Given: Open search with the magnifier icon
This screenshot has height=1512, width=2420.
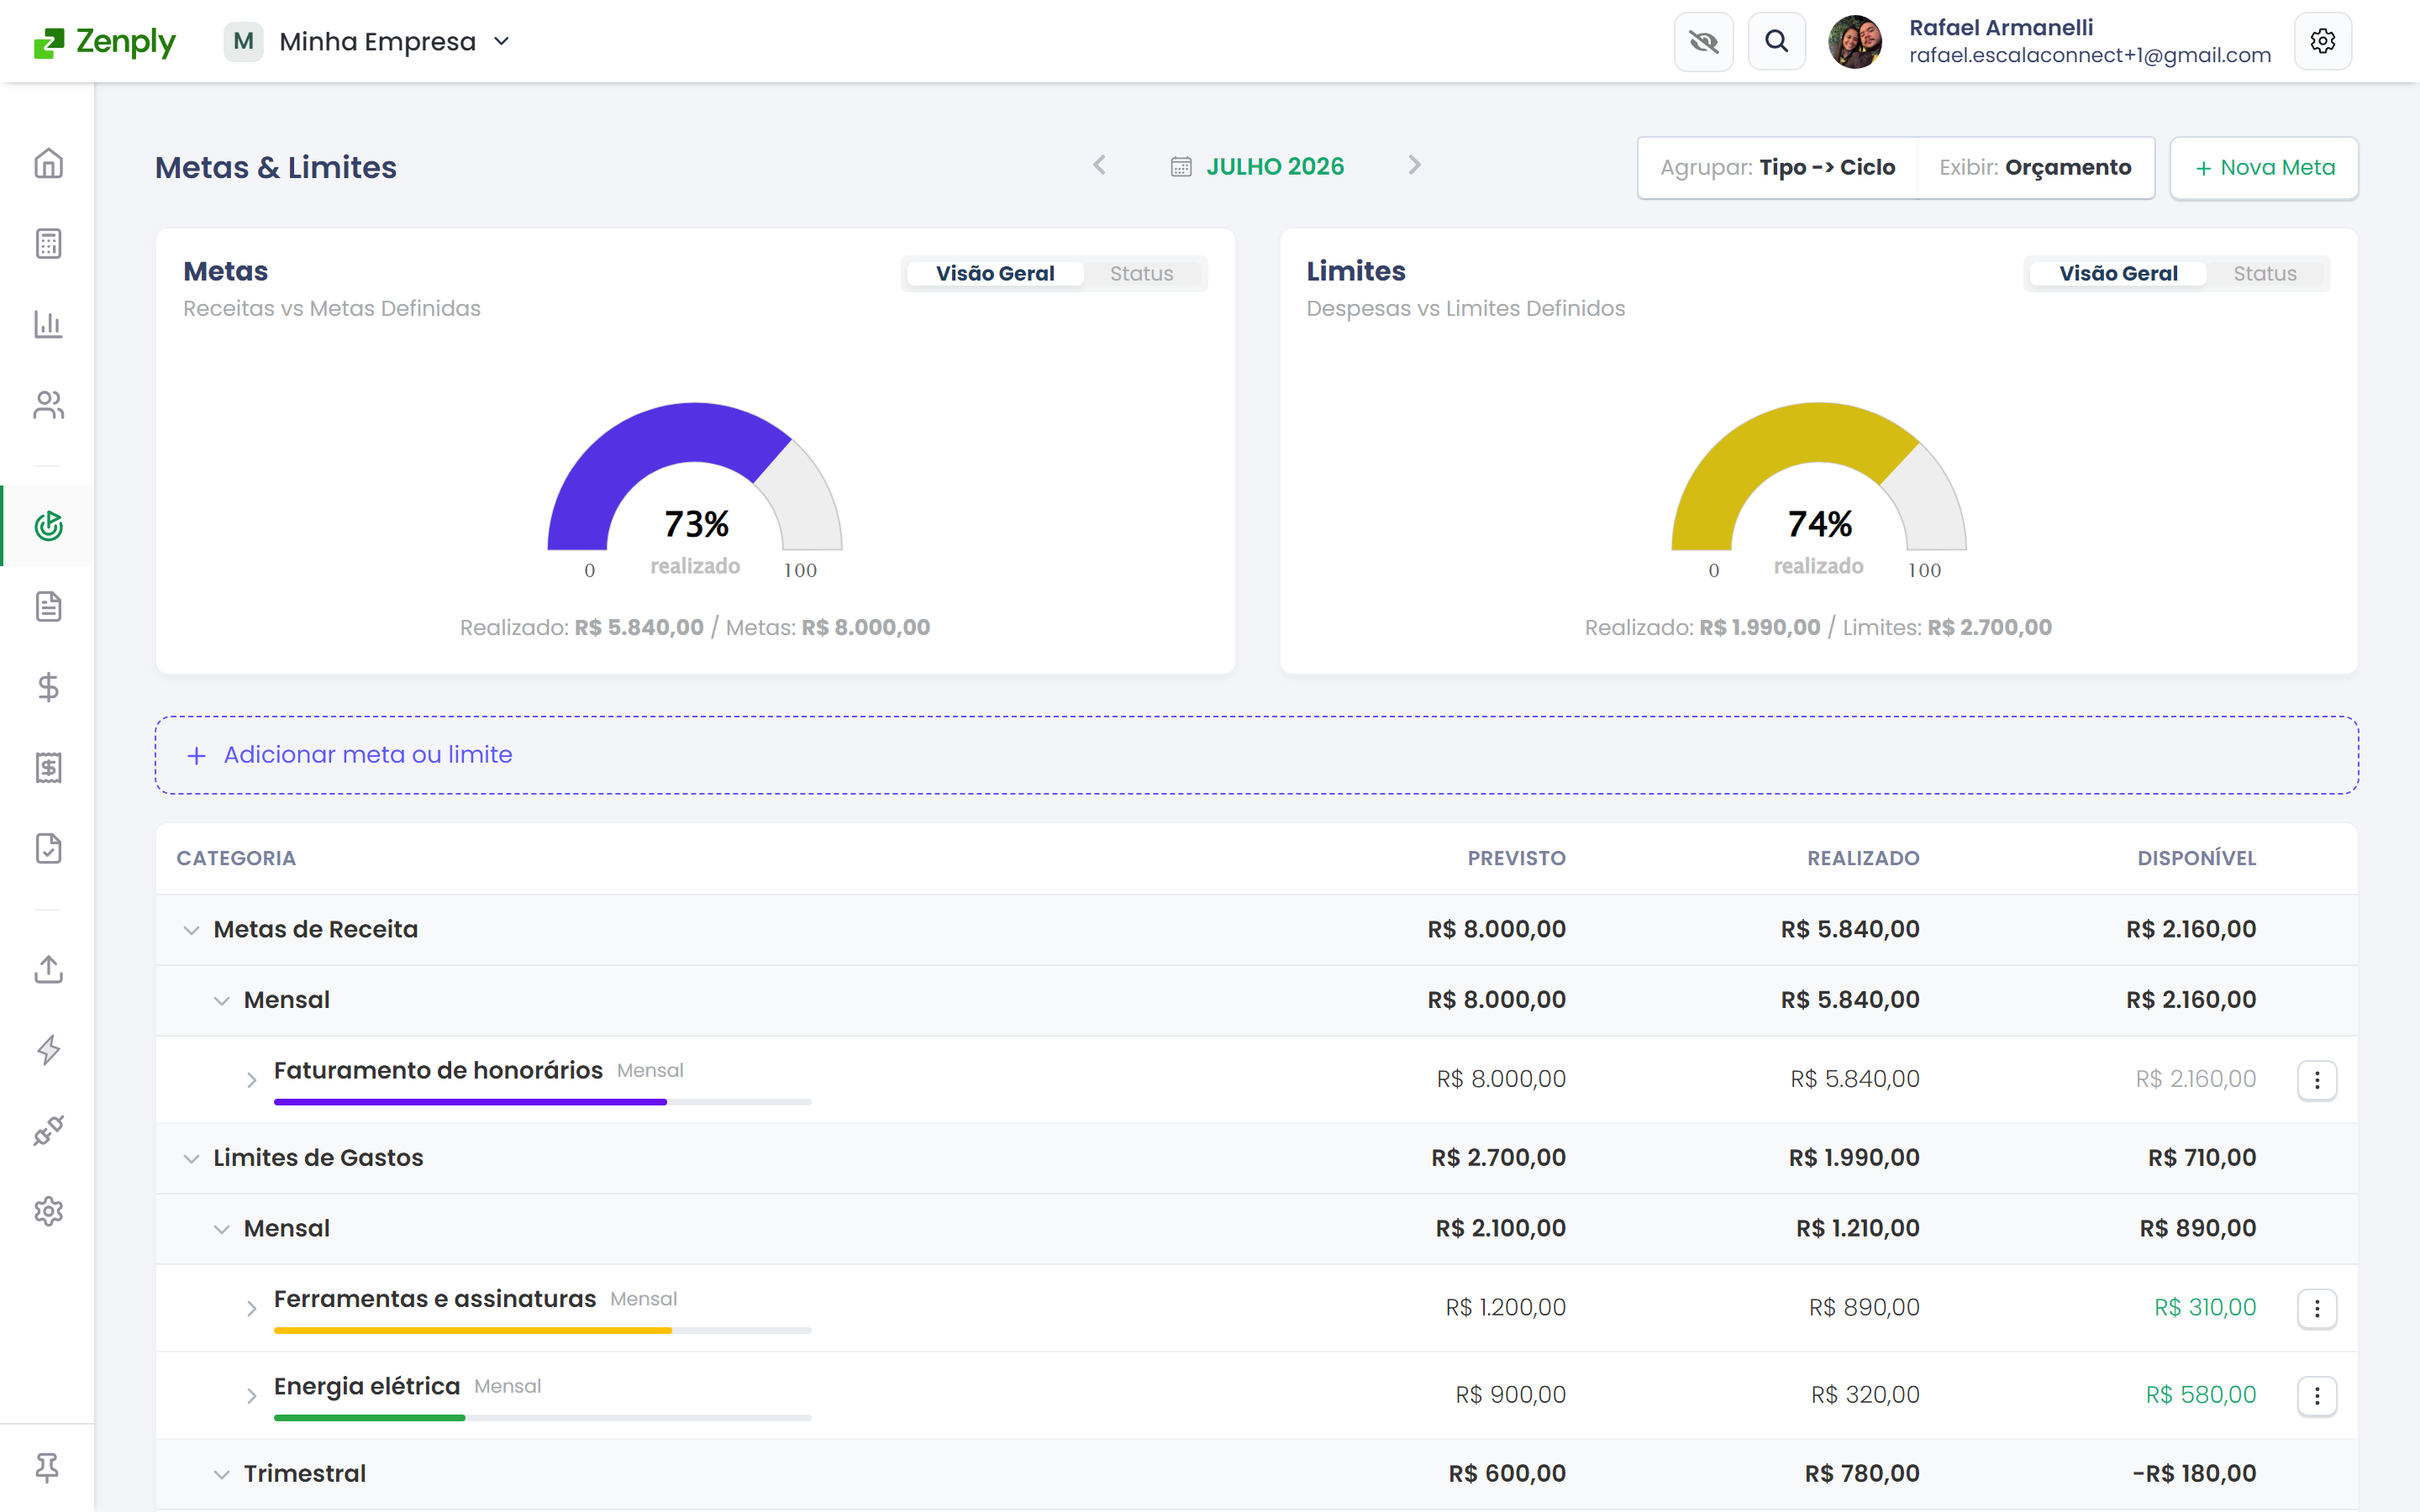Looking at the screenshot, I should (1776, 41).
